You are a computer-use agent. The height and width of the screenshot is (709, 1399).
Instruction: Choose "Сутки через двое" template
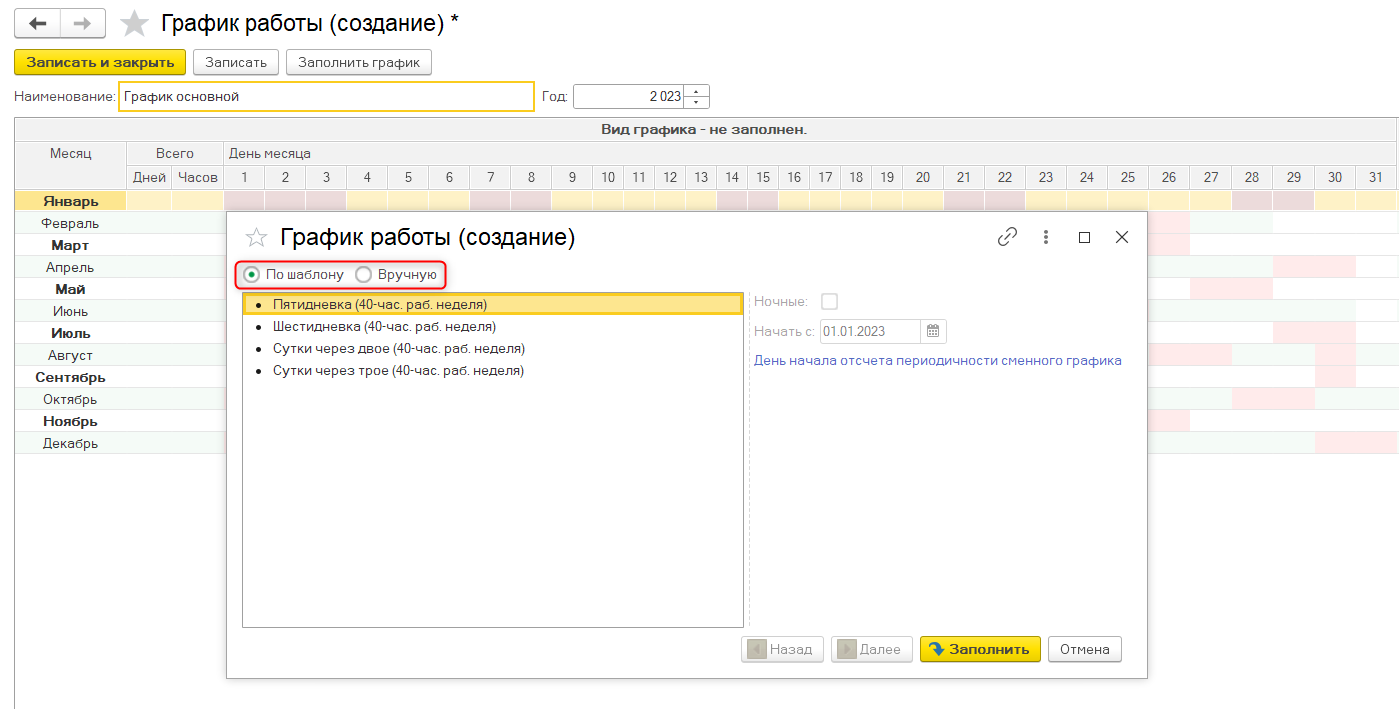398,348
